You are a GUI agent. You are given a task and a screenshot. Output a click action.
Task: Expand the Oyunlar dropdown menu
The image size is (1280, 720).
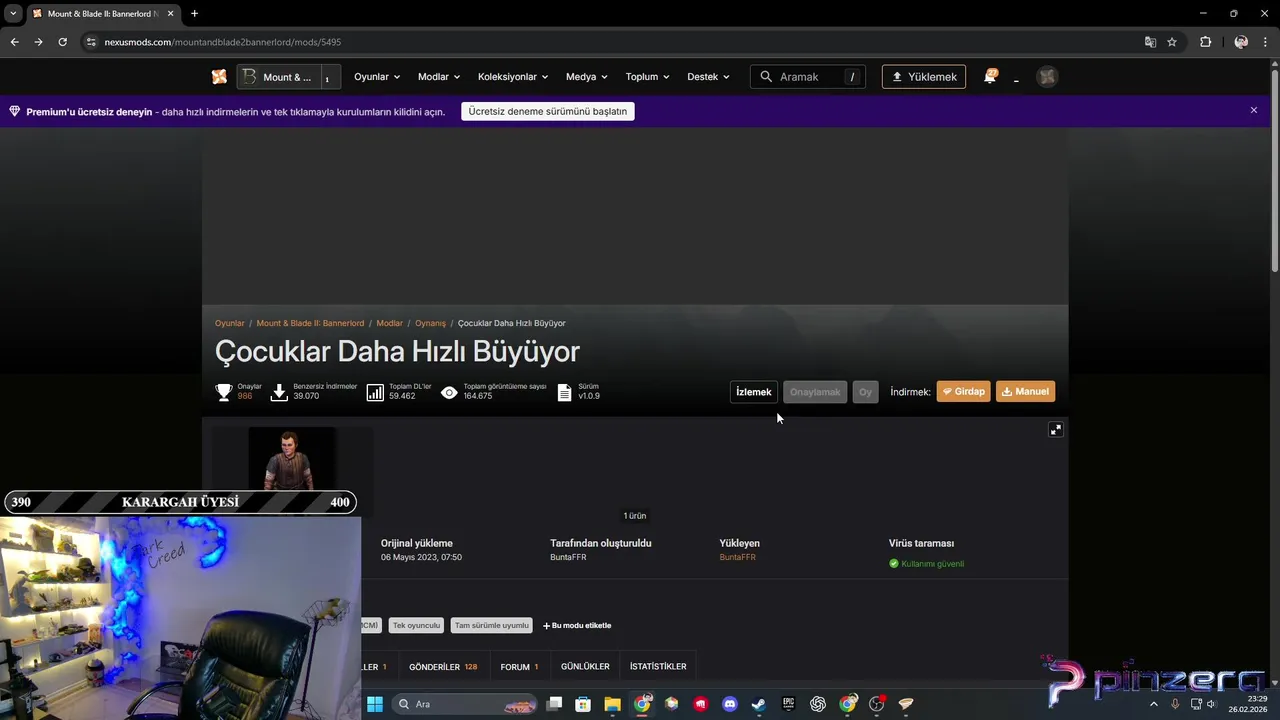(377, 77)
